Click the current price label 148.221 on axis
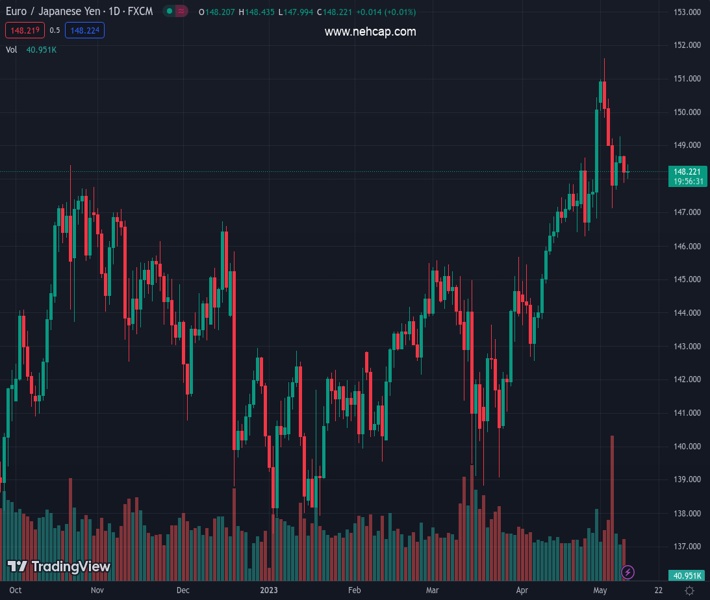This screenshot has width=710, height=600. coord(689,171)
